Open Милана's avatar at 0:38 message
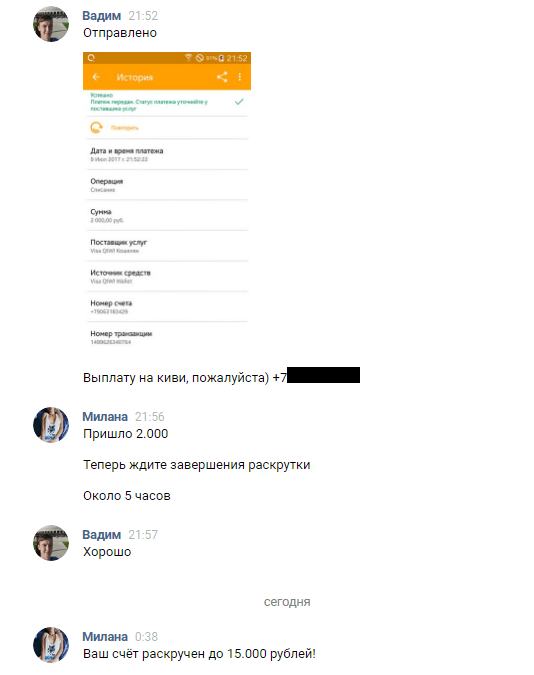534x675 pixels. click(51, 645)
